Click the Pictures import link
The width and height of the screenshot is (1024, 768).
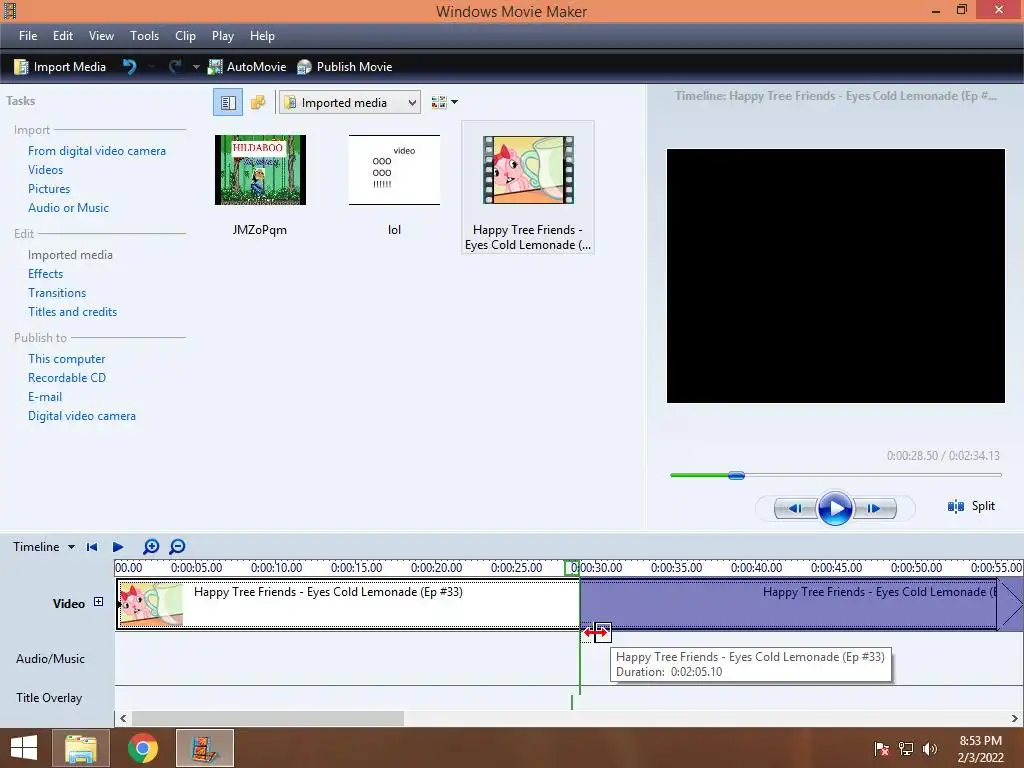[x=49, y=189]
